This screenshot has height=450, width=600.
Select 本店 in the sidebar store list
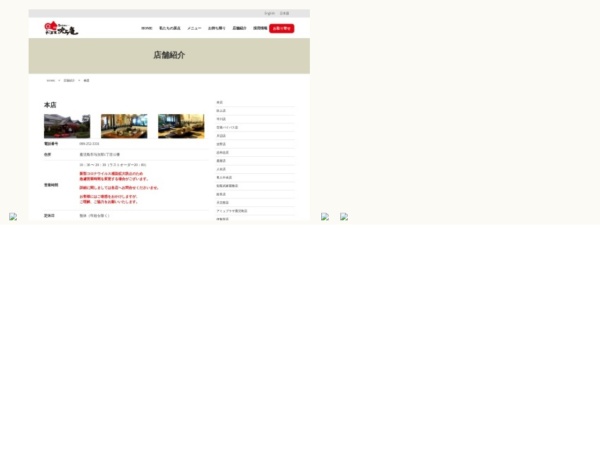(x=220, y=103)
